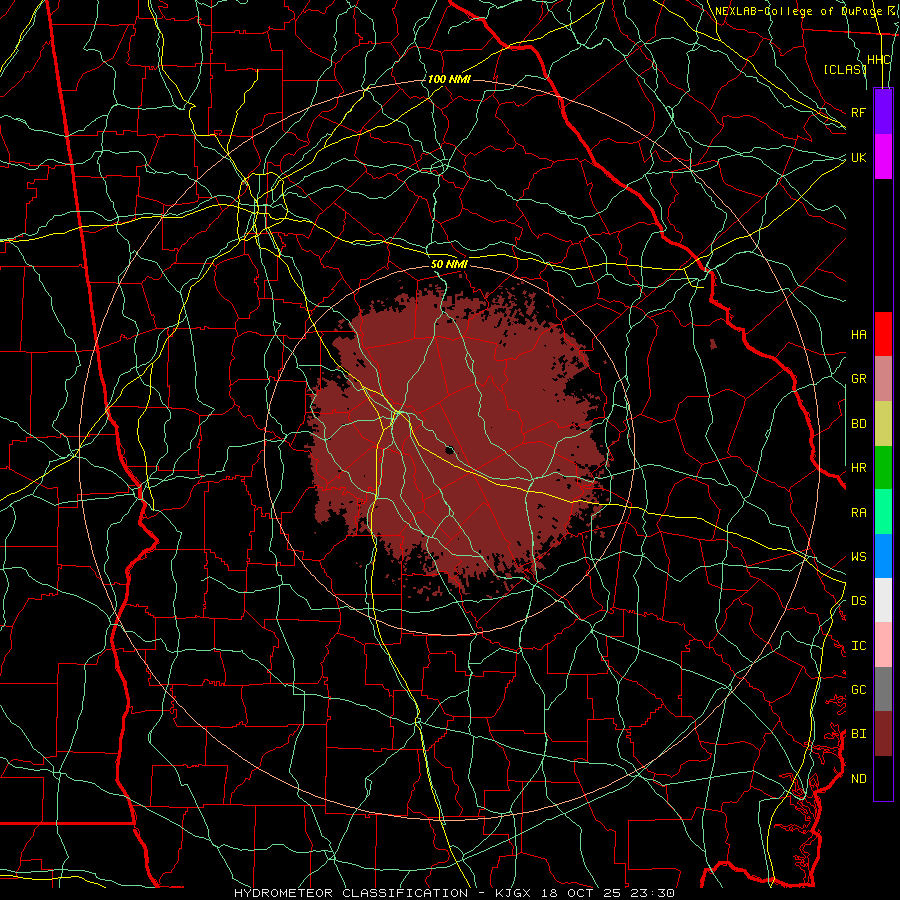Click the BI dark red legend swatch
Screen dimensions: 900x900
(x=883, y=734)
